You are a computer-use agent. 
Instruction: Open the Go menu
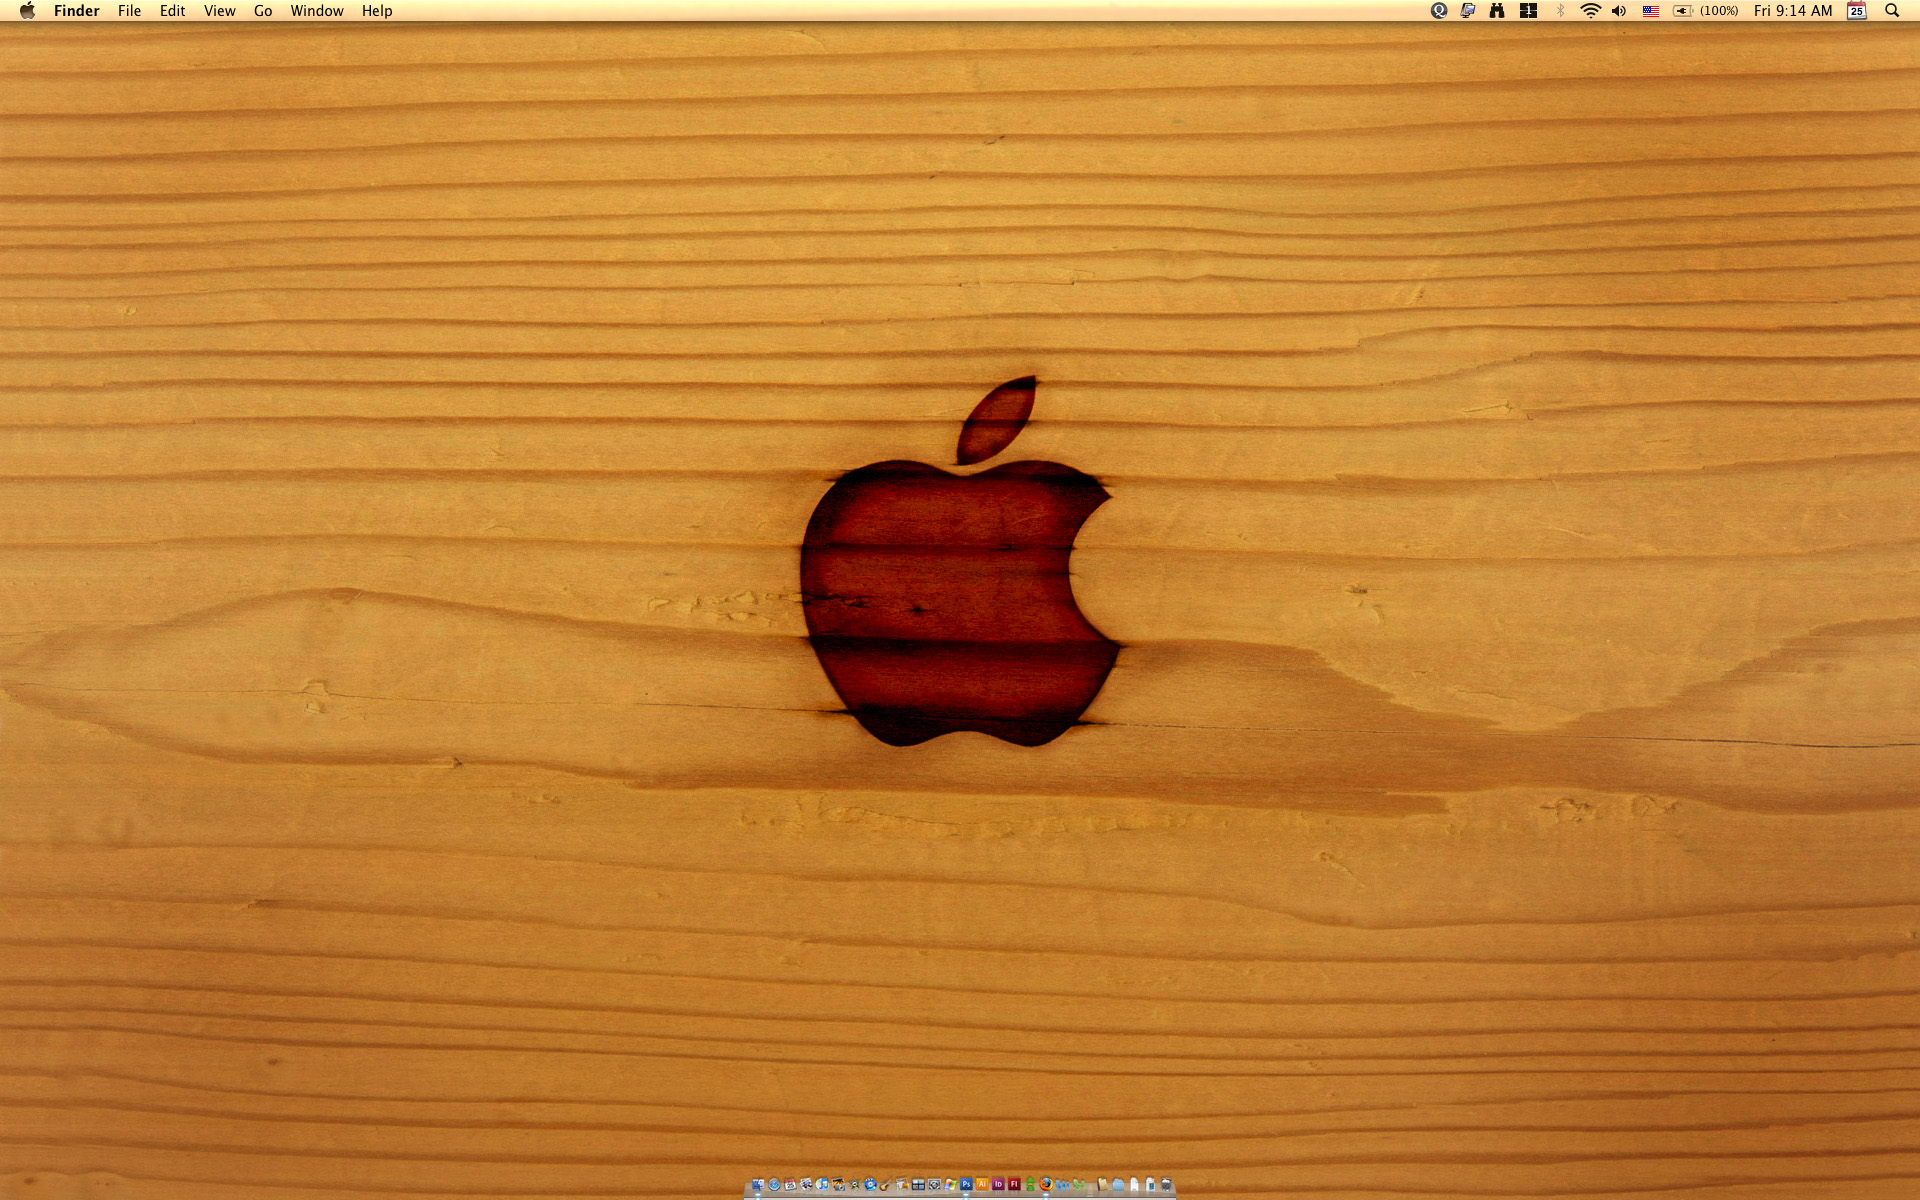point(263,11)
